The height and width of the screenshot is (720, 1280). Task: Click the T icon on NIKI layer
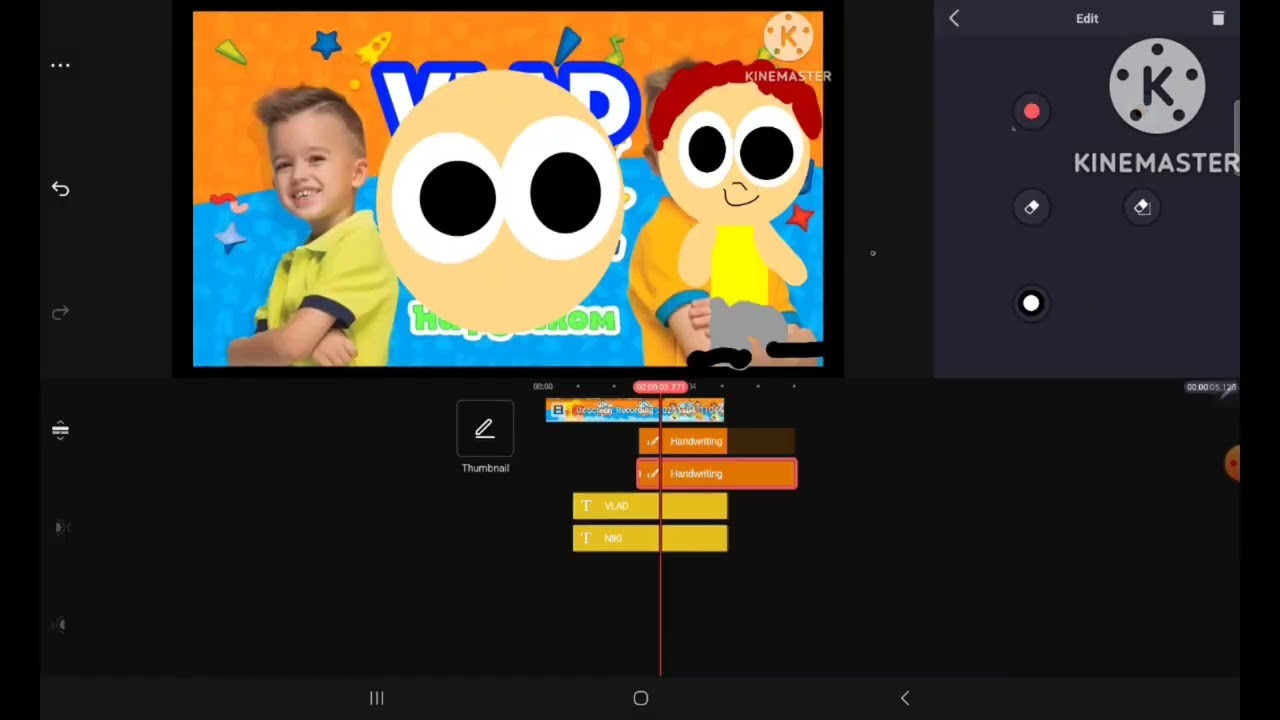(586, 538)
